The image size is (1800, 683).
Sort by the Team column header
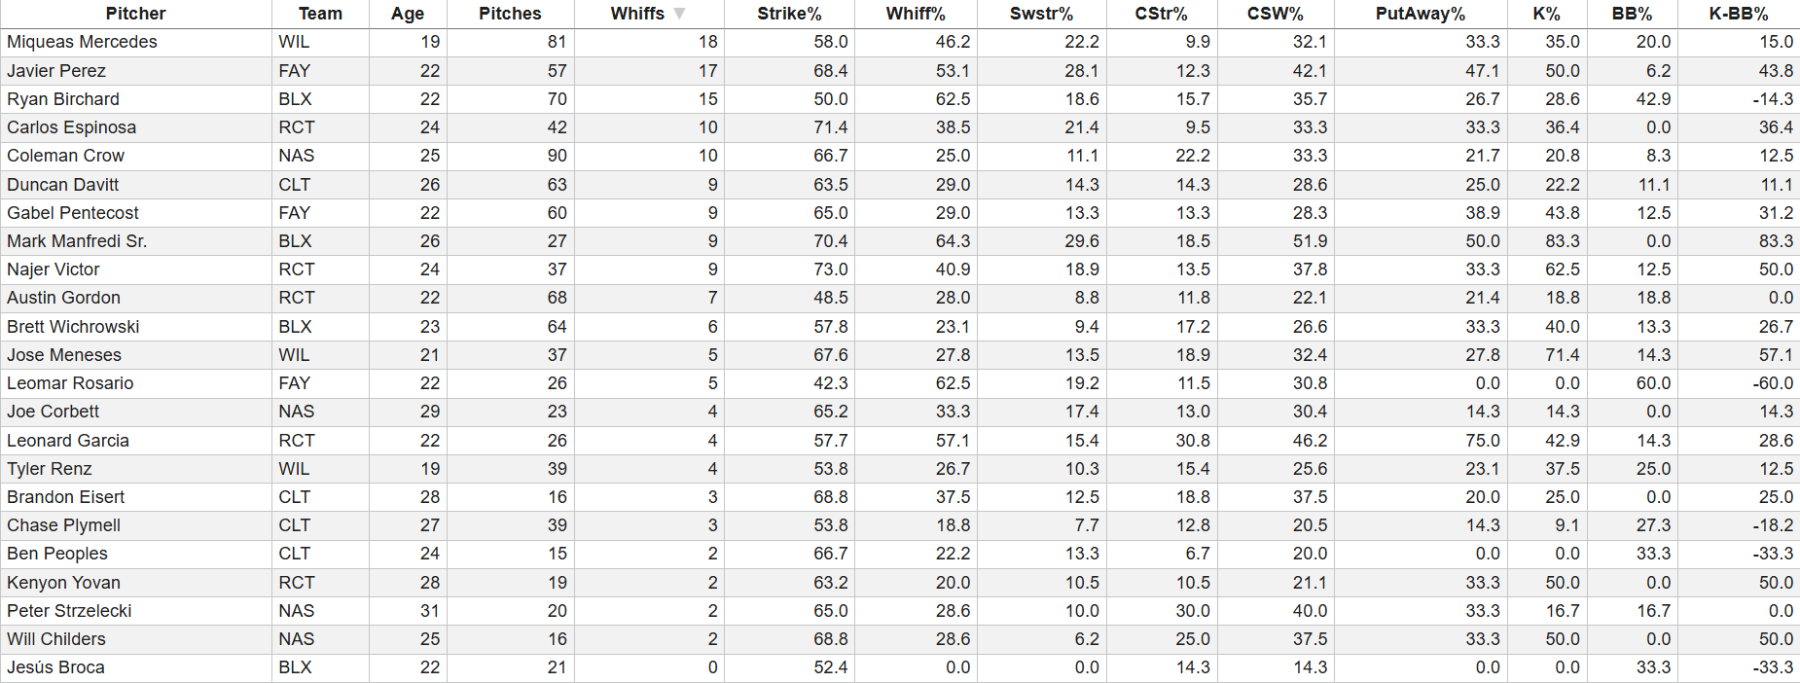click(x=320, y=14)
